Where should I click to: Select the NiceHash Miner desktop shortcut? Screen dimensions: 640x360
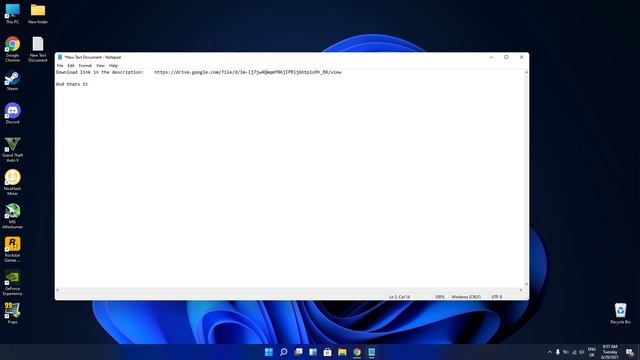click(12, 182)
